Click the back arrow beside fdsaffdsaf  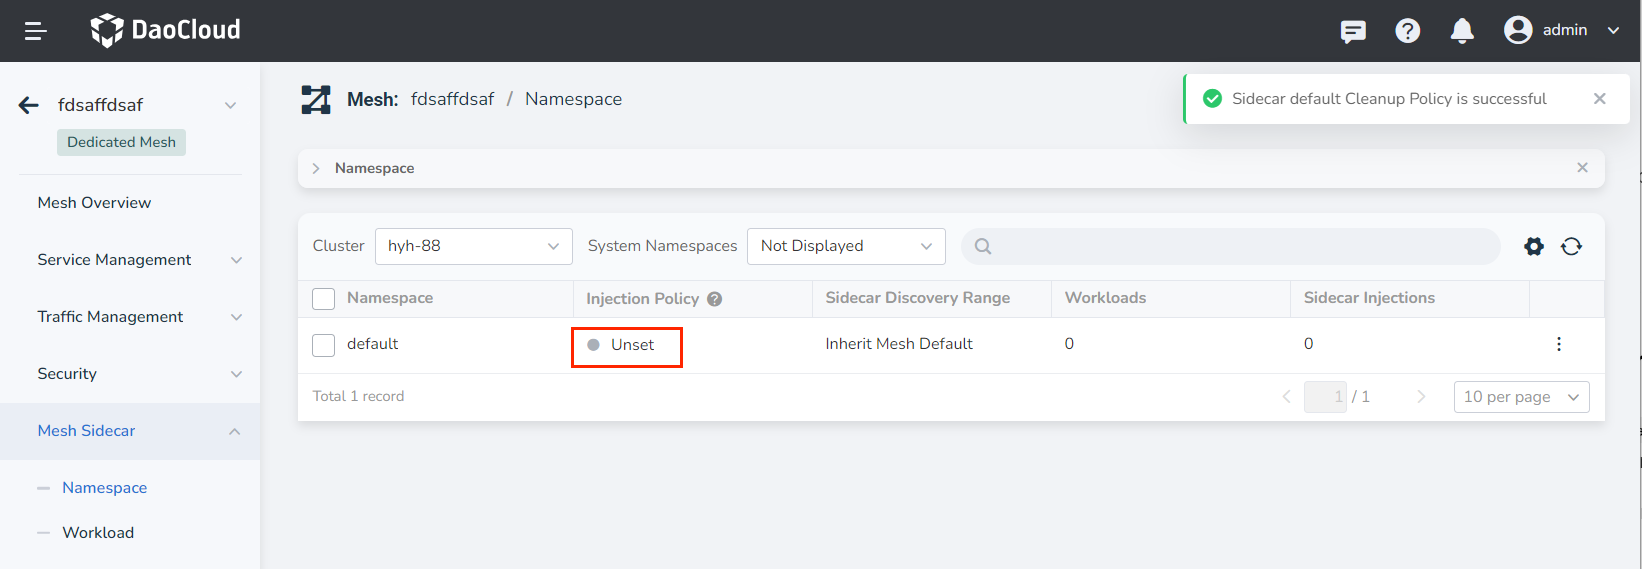[29, 105]
